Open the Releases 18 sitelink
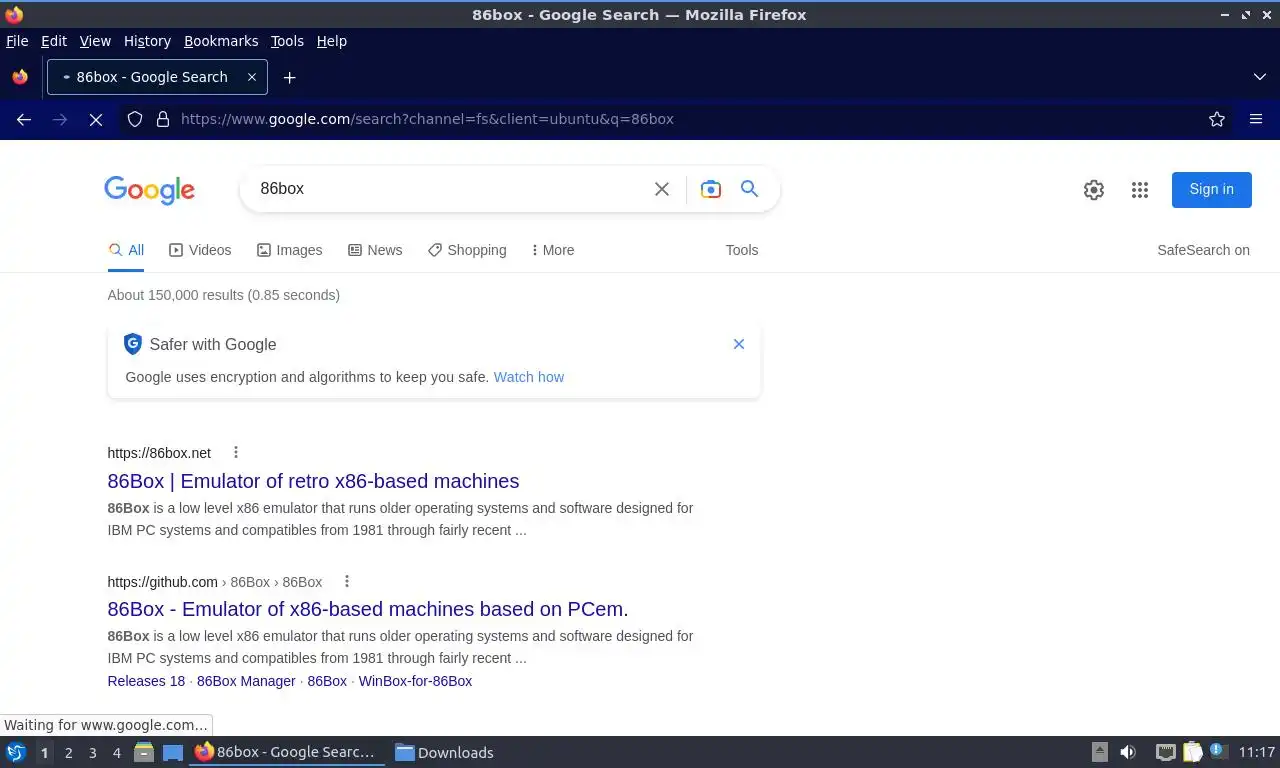Image resolution: width=1280 pixels, height=768 pixels. 146,681
